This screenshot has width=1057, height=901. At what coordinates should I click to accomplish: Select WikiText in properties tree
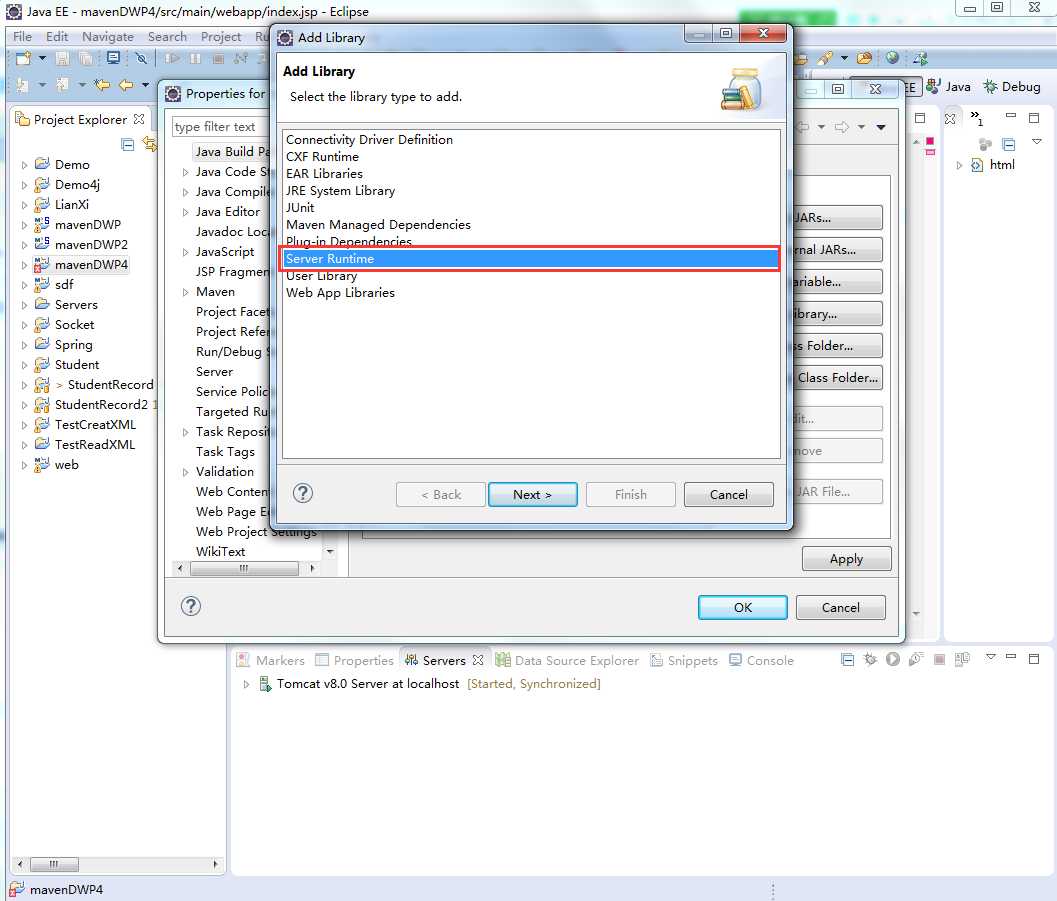coord(220,551)
